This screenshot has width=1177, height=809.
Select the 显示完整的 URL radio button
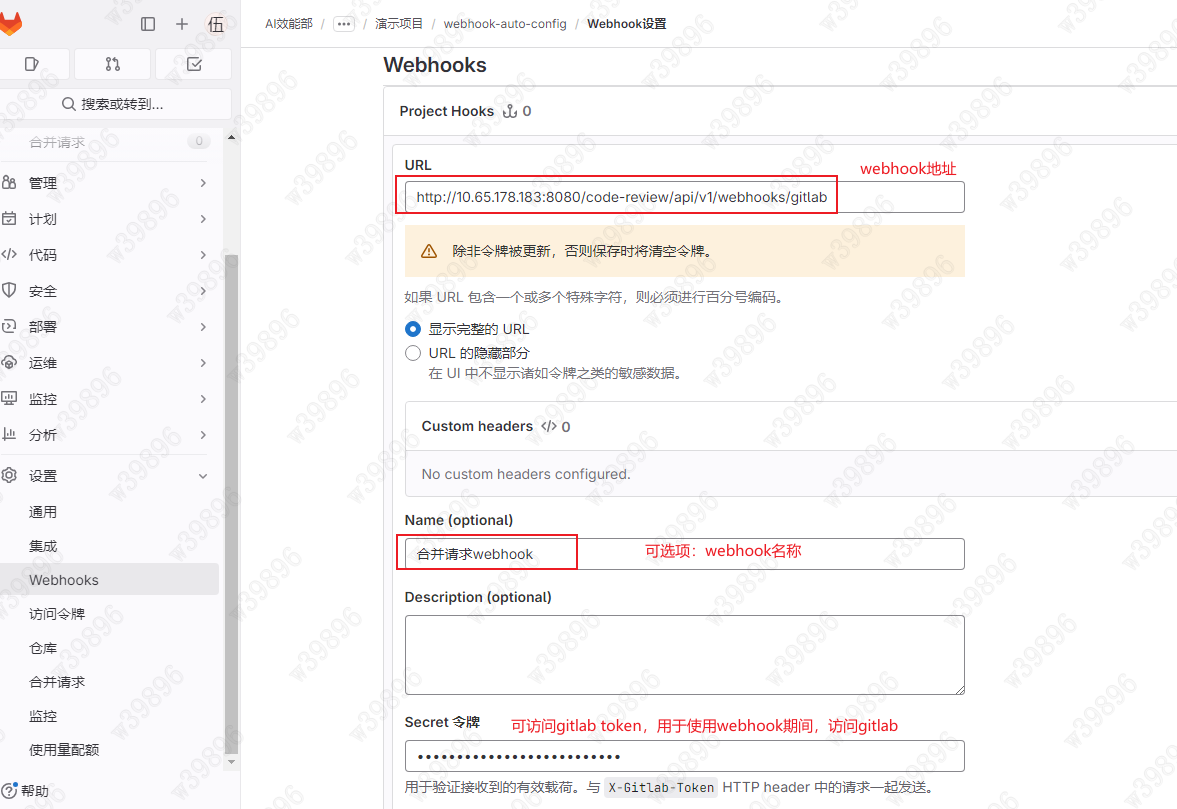pos(413,328)
